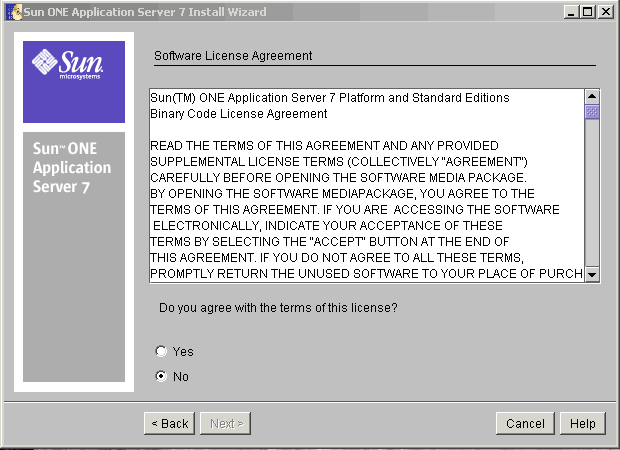Click the 'Software License Agreement' heading
Image resolution: width=620 pixels, height=450 pixels.
click(233, 56)
